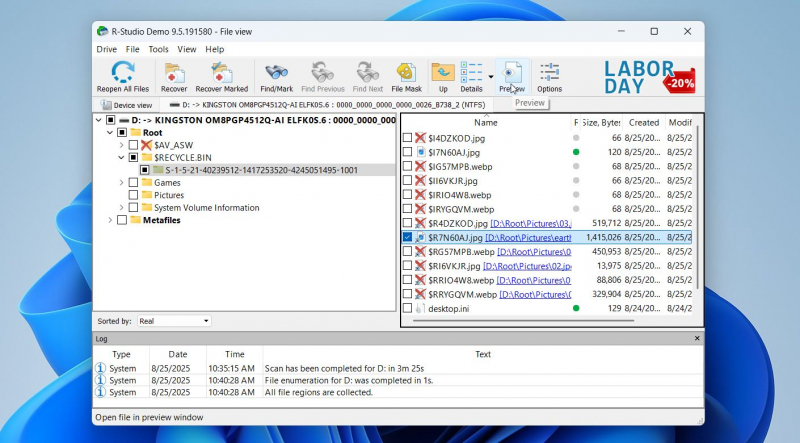Expand the System Volume Information folder
800x443 pixels.
[121, 208]
